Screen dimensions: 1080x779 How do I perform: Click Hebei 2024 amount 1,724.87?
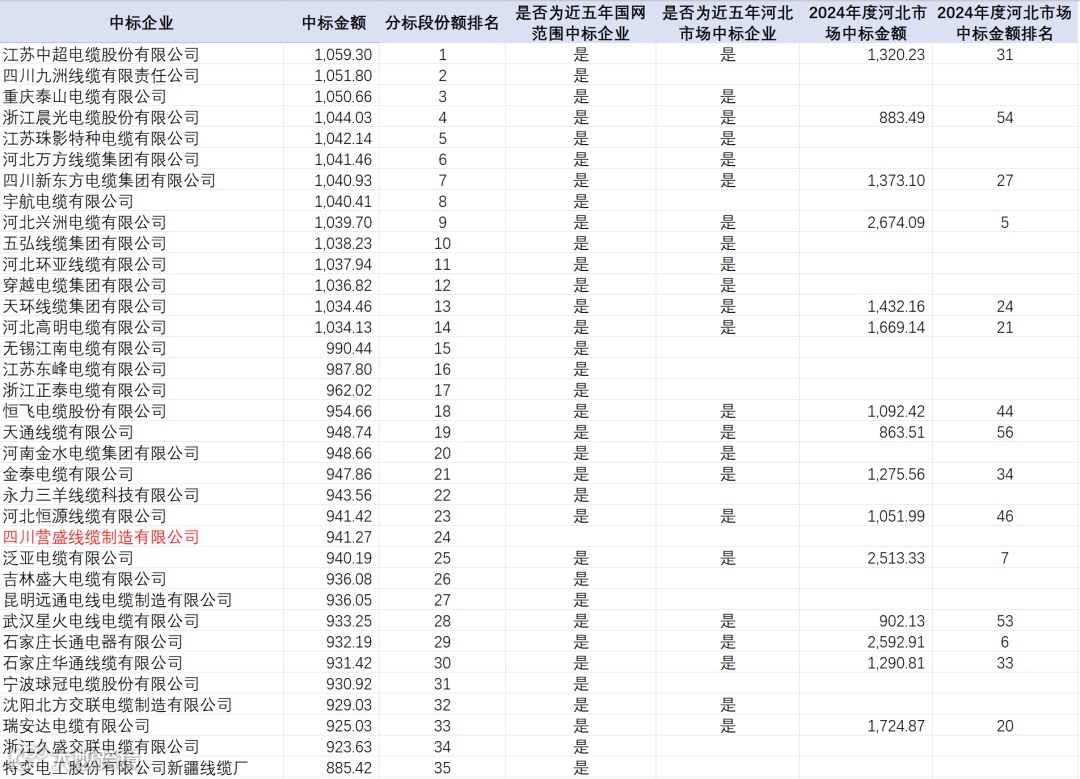pyautogui.click(x=896, y=726)
